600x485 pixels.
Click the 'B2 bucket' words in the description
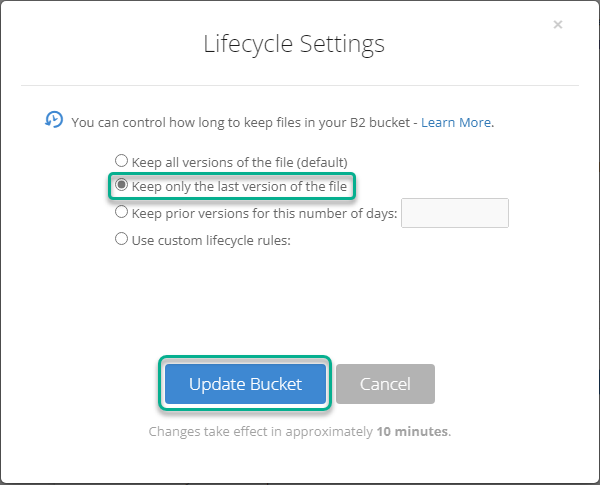pos(380,122)
